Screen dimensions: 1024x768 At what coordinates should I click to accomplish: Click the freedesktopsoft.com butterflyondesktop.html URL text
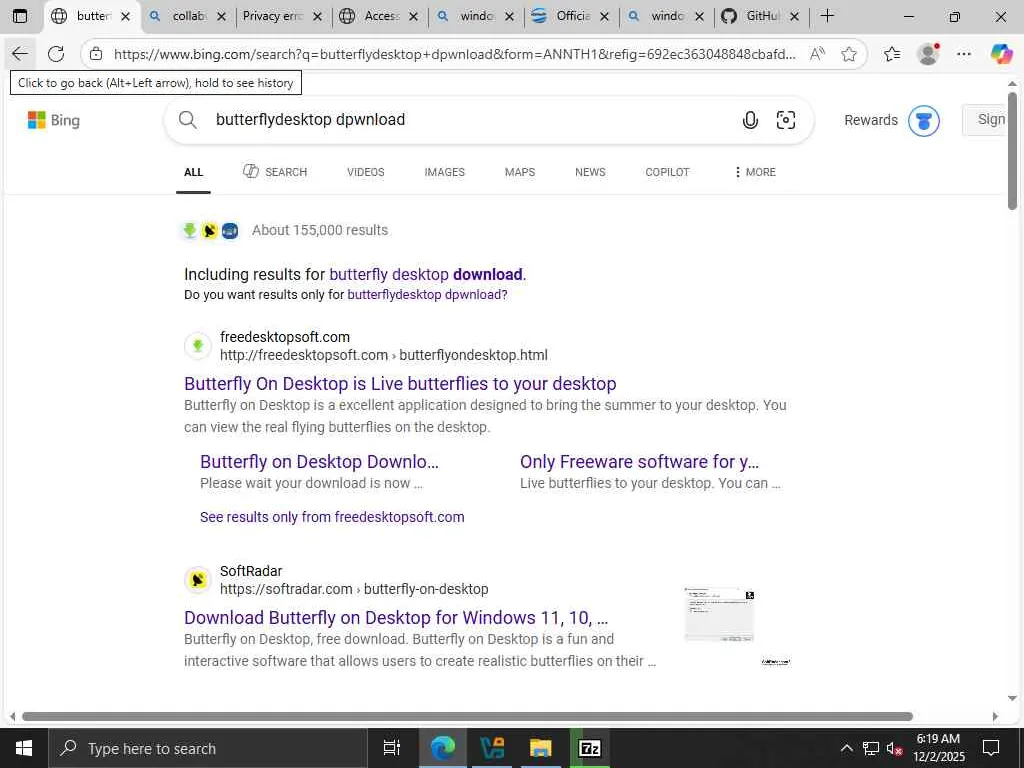384,355
